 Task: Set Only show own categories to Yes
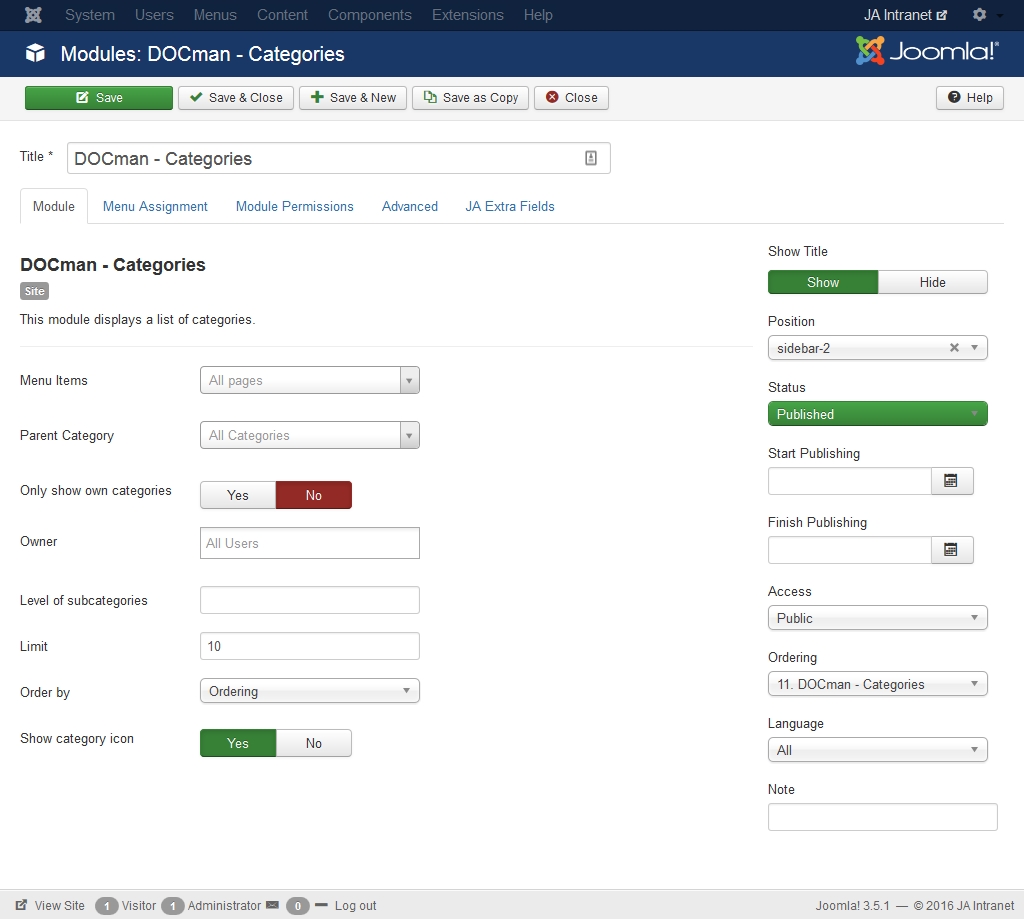click(x=238, y=495)
